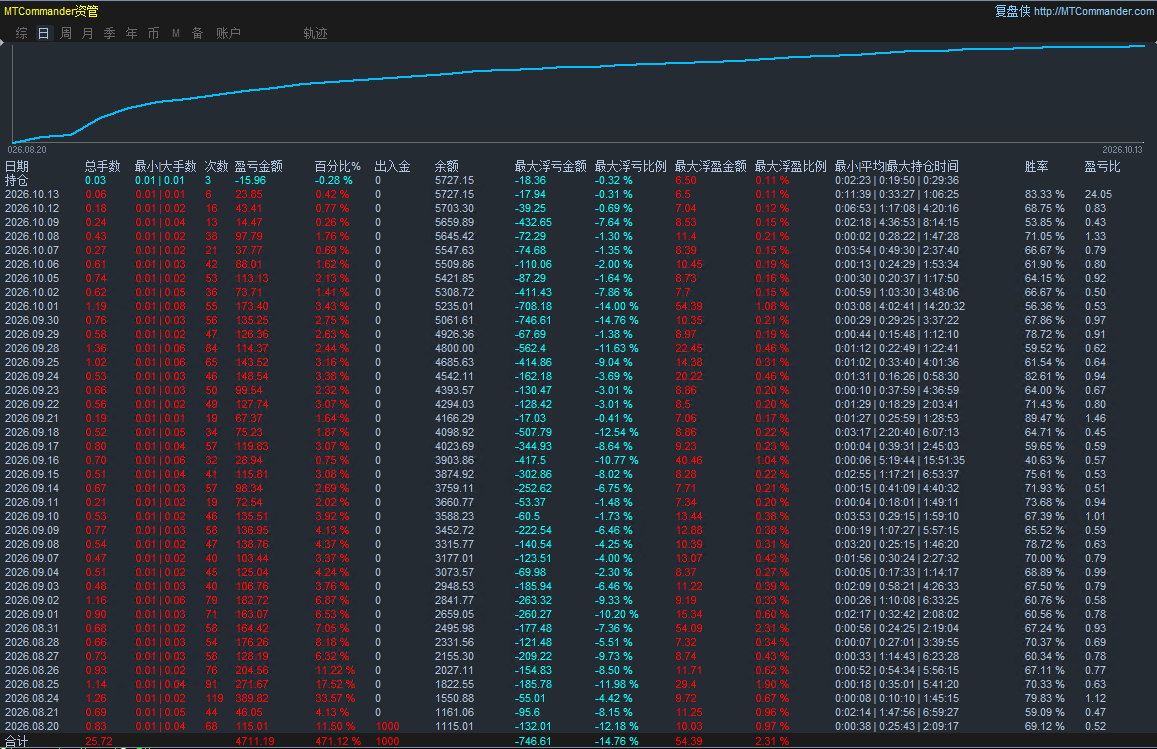1157x749 pixels.
Task: Select the 年 yearly tab
Action: point(131,33)
